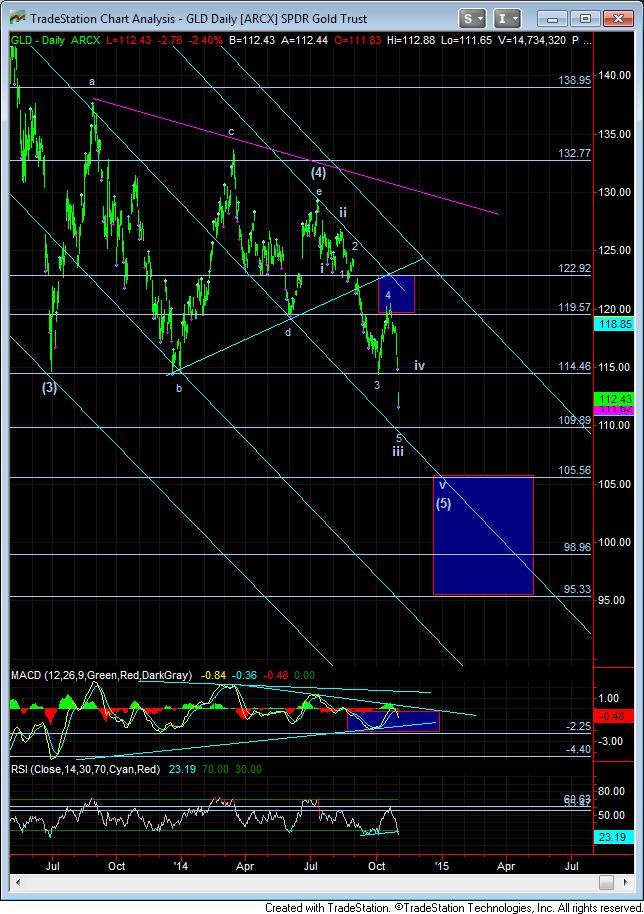Open the interval link I dropdown
The height and width of the screenshot is (914, 644).
[x=507, y=18]
